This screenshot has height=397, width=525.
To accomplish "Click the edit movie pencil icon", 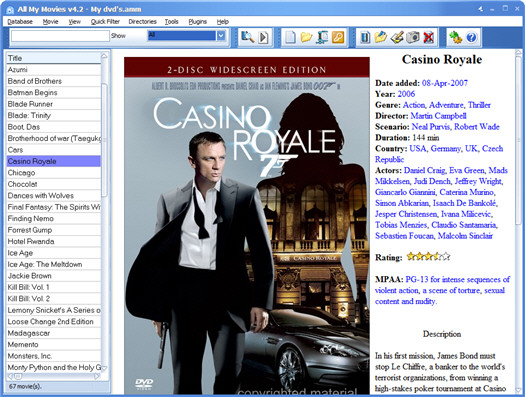I will 397,37.
